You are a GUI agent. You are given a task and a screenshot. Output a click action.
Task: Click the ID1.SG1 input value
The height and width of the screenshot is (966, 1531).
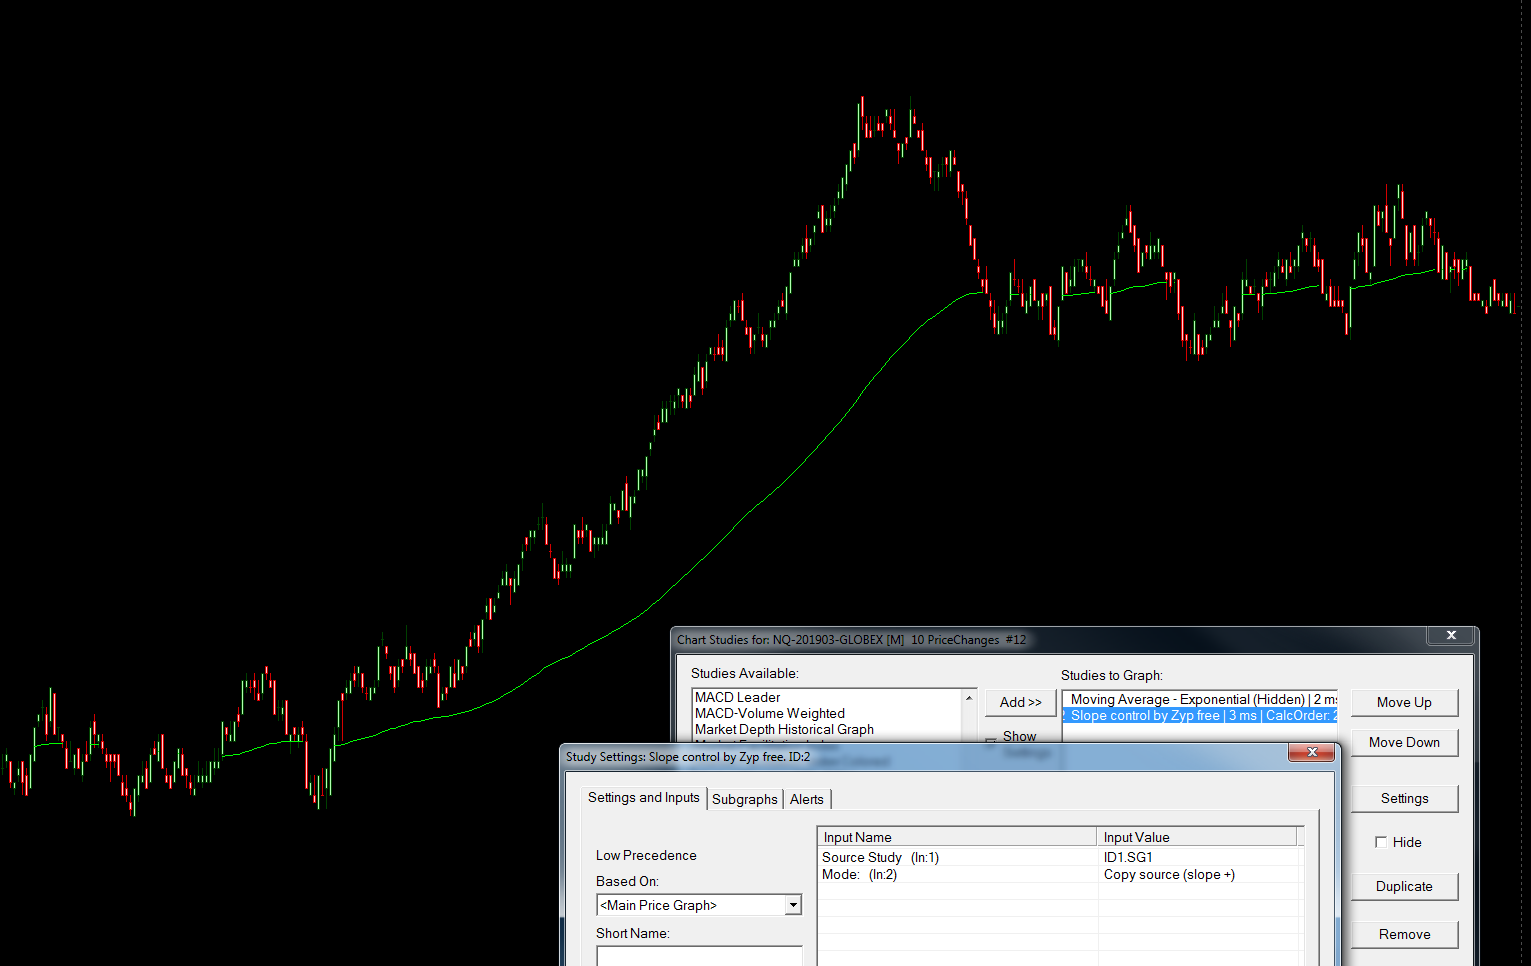[x=1128, y=857]
